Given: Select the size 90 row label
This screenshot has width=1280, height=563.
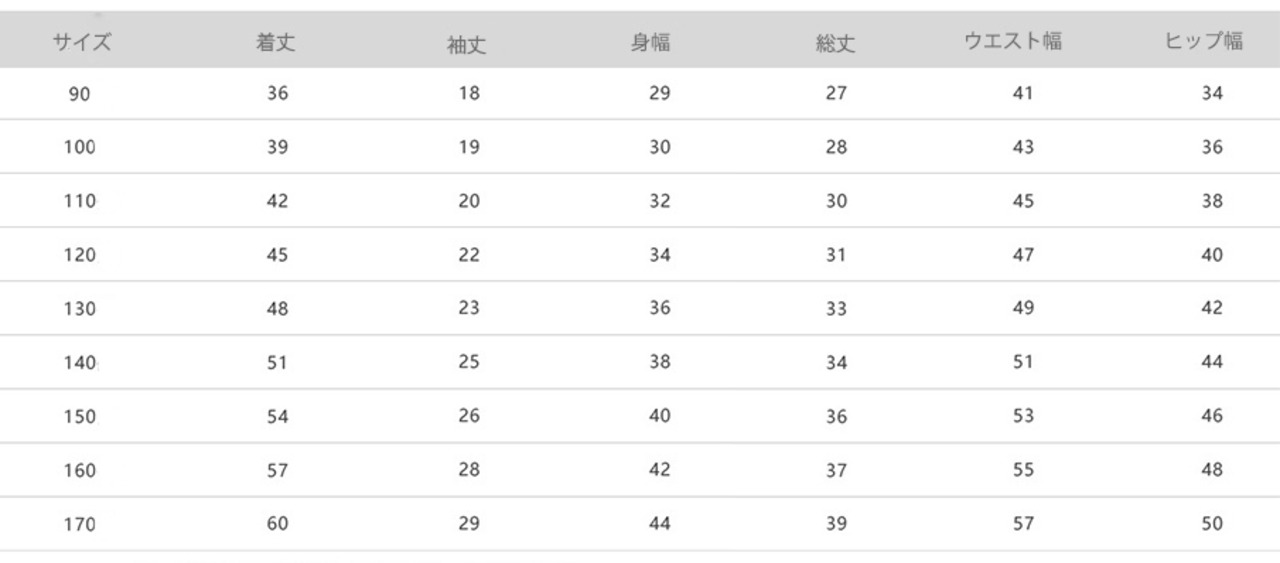Looking at the screenshot, I should pos(80,94).
